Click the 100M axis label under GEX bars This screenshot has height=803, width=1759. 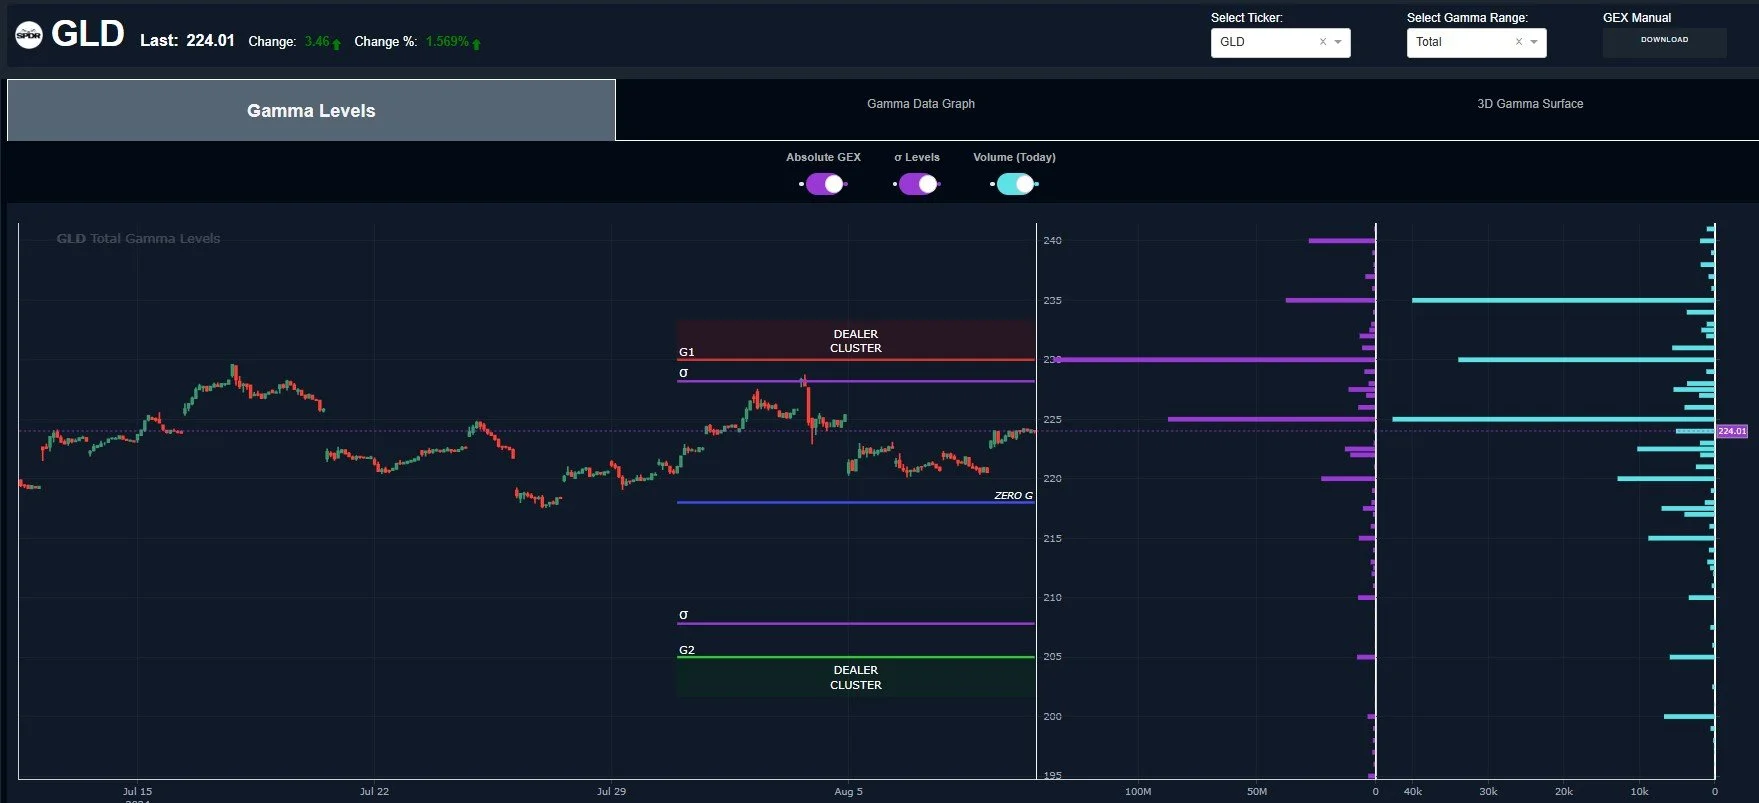1138,791
